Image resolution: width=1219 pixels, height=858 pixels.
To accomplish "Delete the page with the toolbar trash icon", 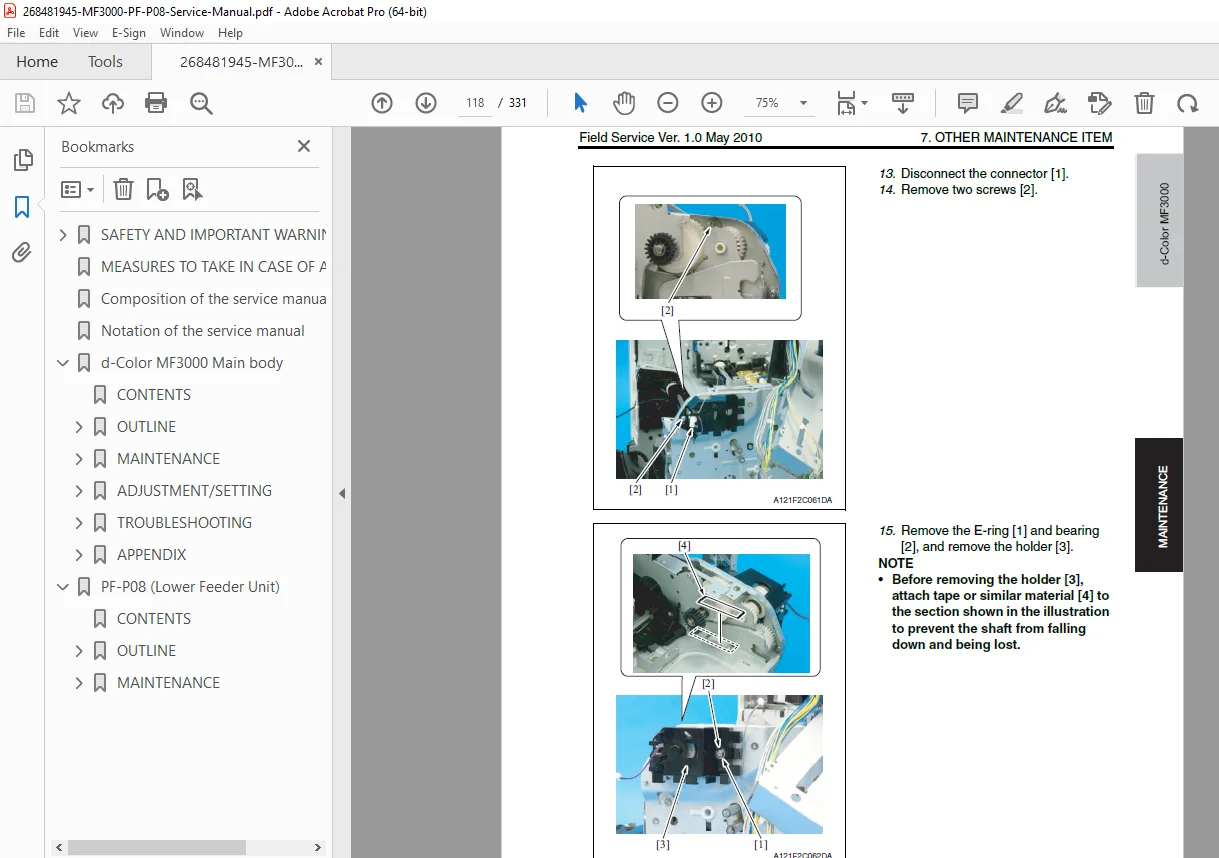I will pyautogui.click(x=1144, y=103).
